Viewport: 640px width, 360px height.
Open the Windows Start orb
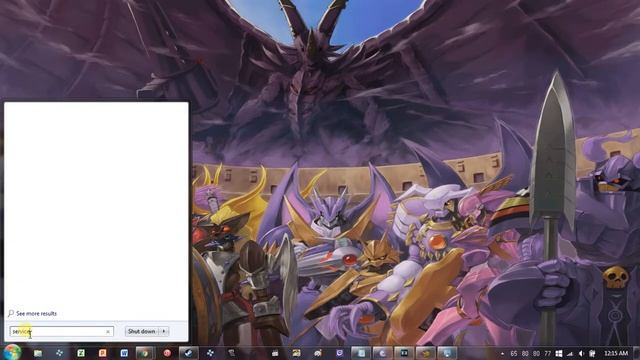tap(12, 352)
